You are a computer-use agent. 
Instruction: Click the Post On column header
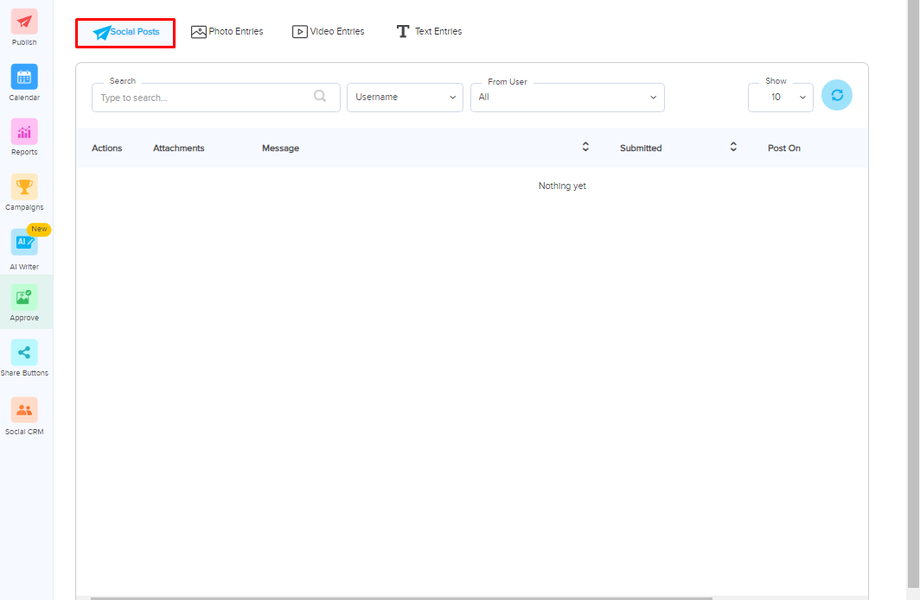(784, 148)
